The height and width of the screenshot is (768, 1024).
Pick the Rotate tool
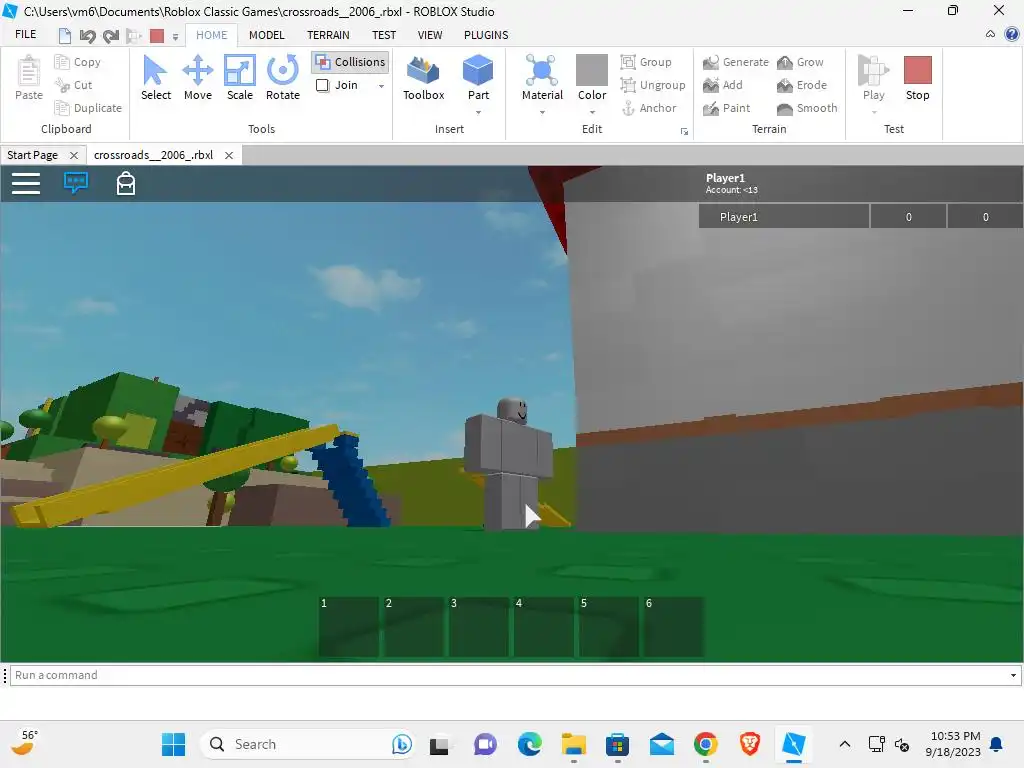[283, 78]
